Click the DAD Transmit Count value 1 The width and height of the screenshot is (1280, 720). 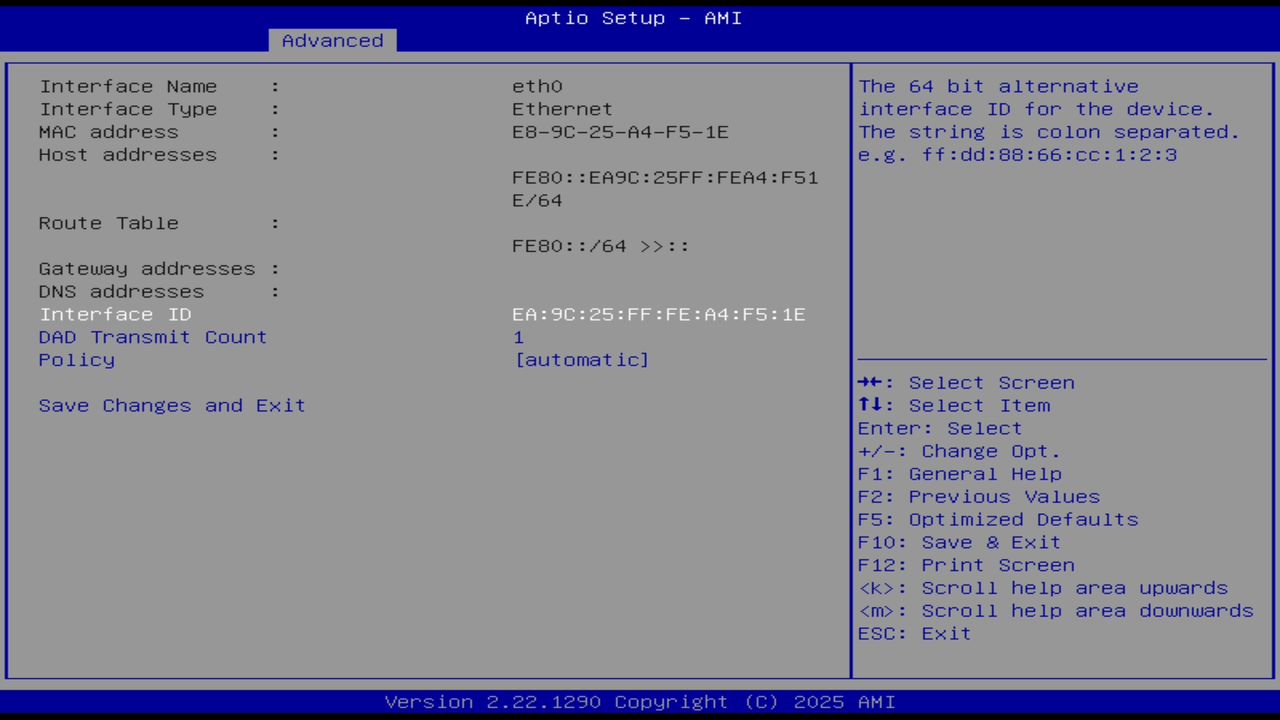point(518,337)
